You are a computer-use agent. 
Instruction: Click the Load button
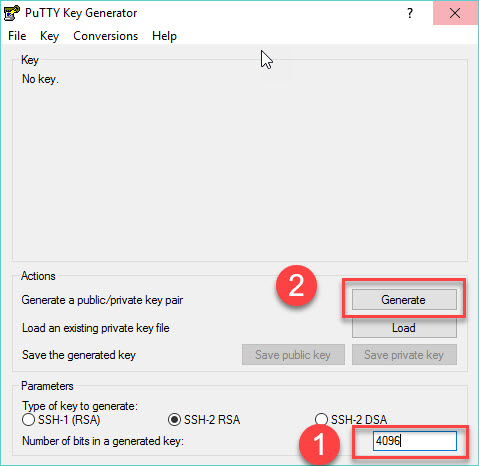[404, 328]
